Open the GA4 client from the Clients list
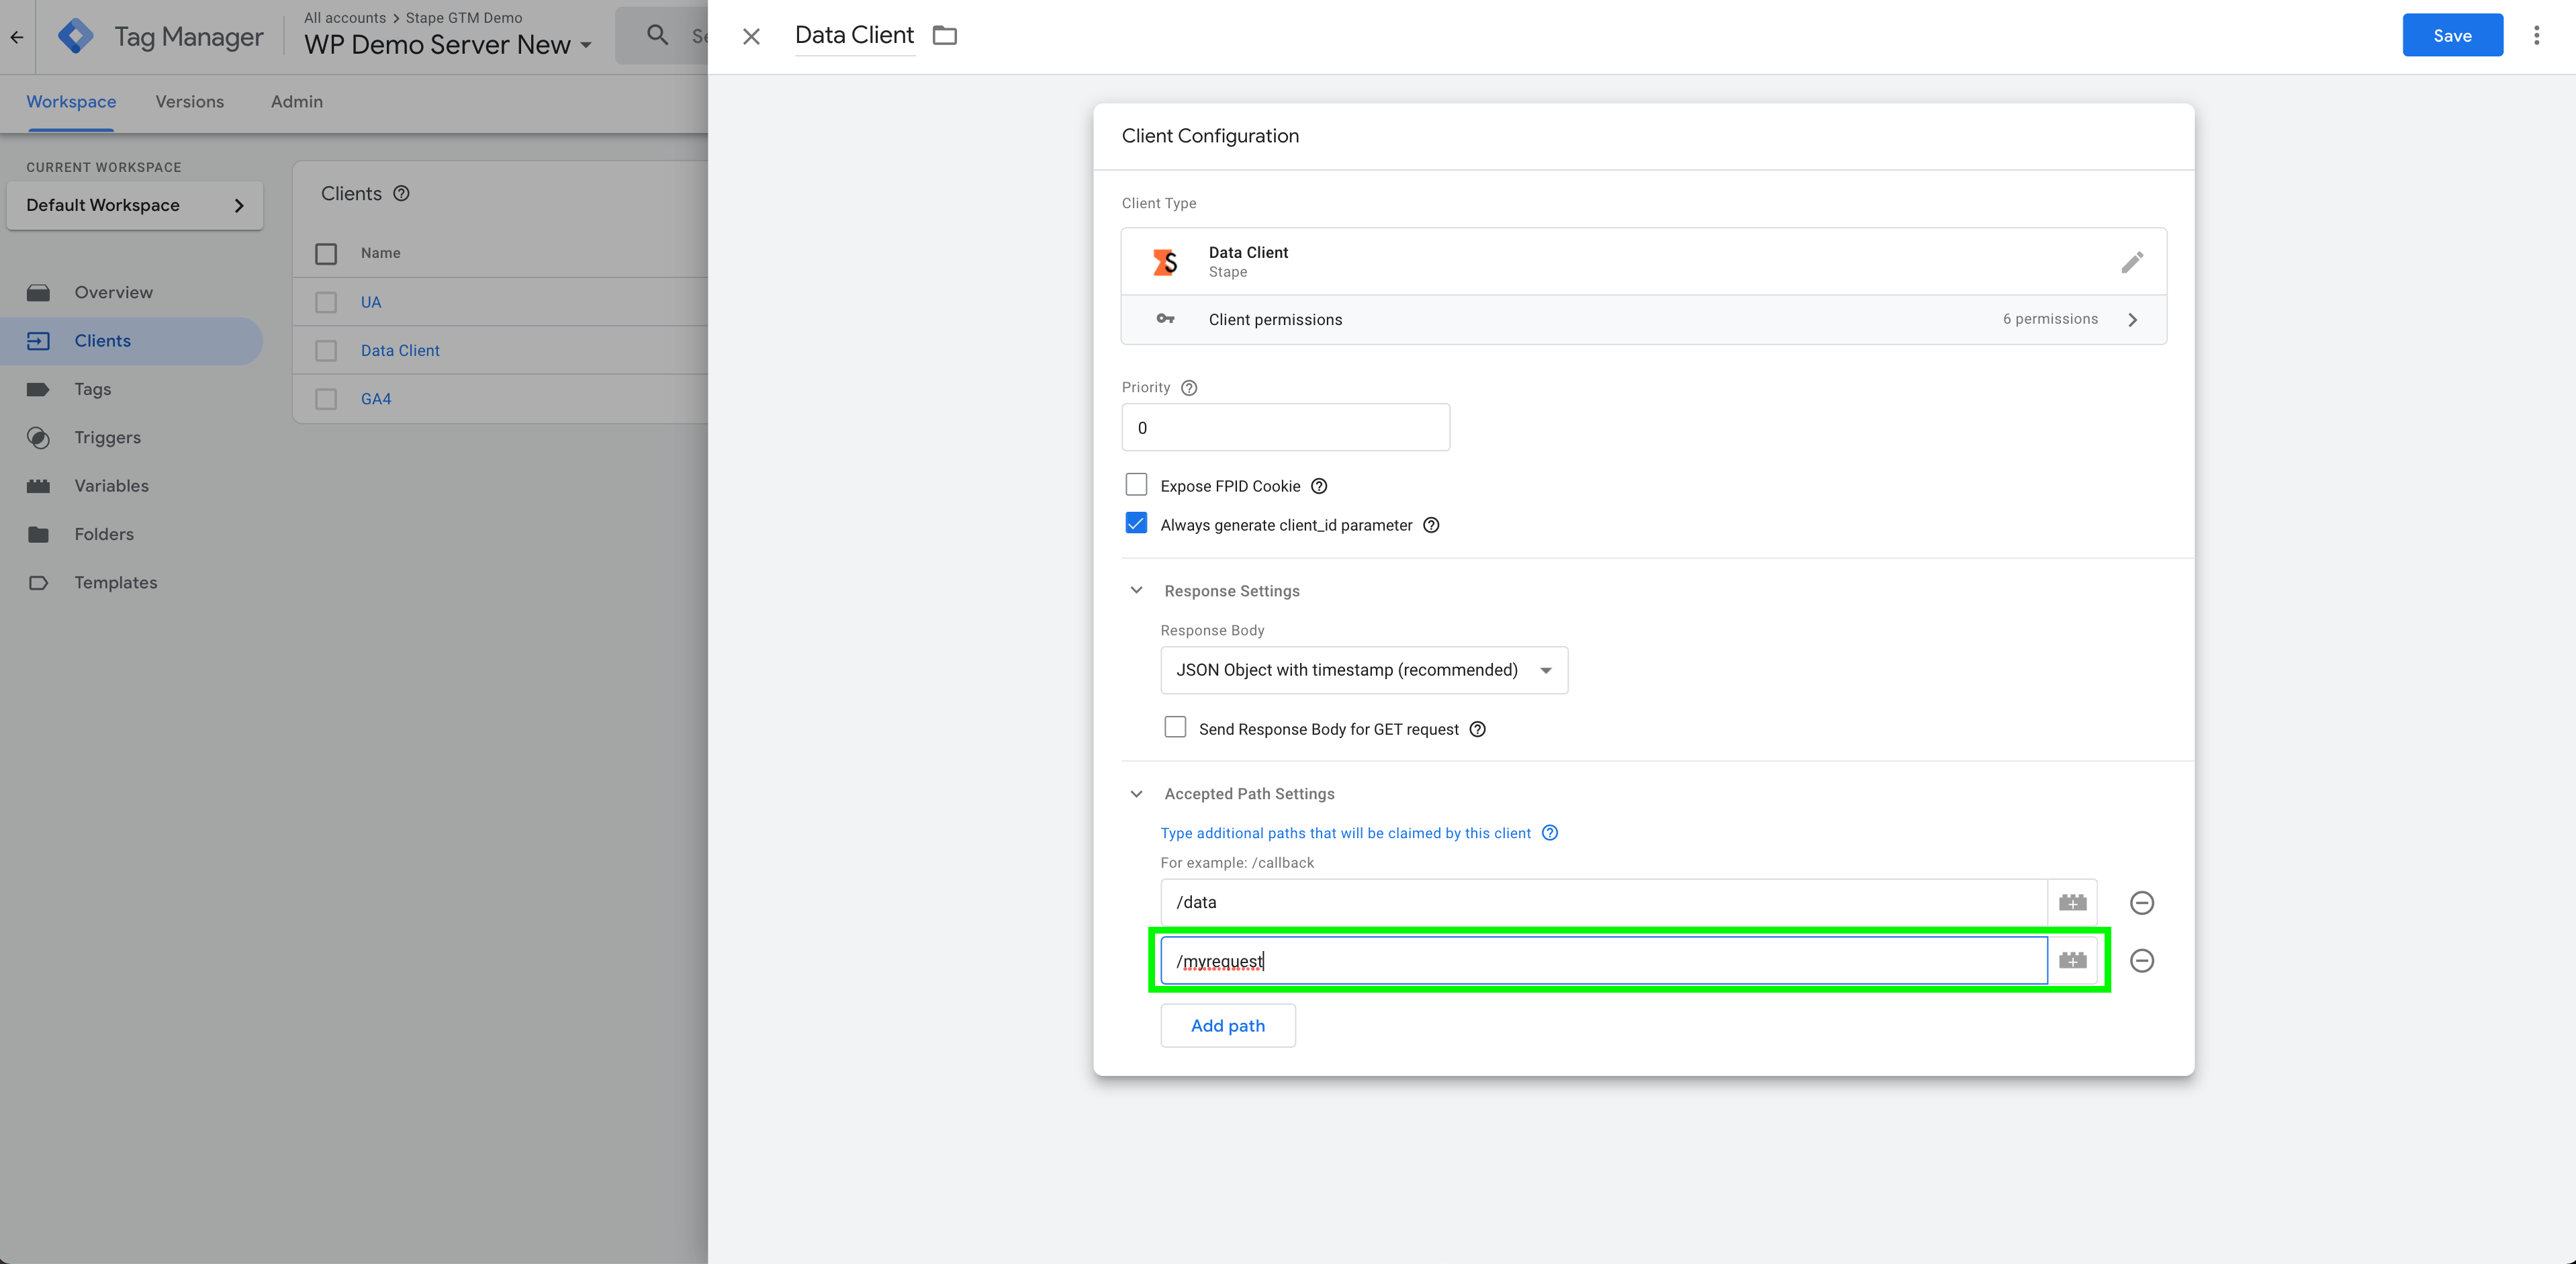Viewport: 2576px width, 1264px height. [375, 398]
